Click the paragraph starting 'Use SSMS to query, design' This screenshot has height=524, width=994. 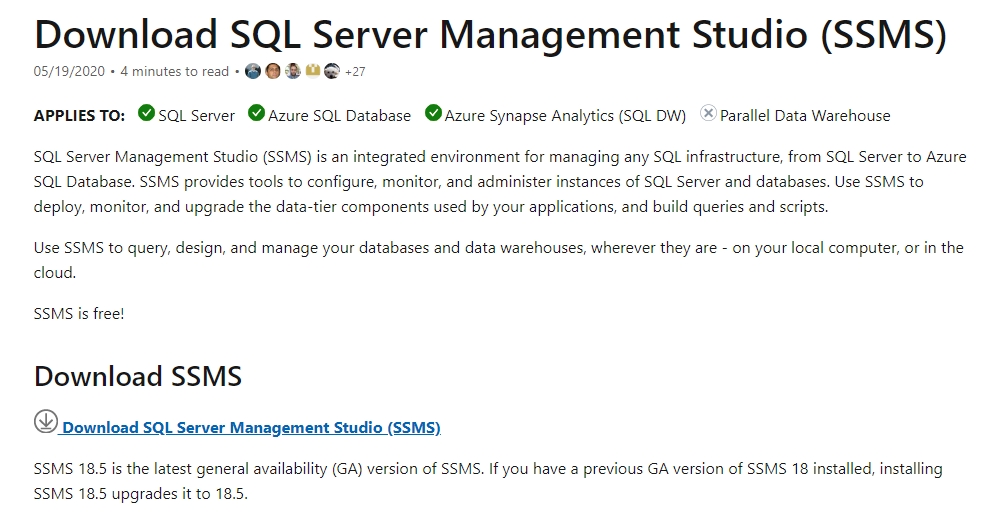(499, 260)
